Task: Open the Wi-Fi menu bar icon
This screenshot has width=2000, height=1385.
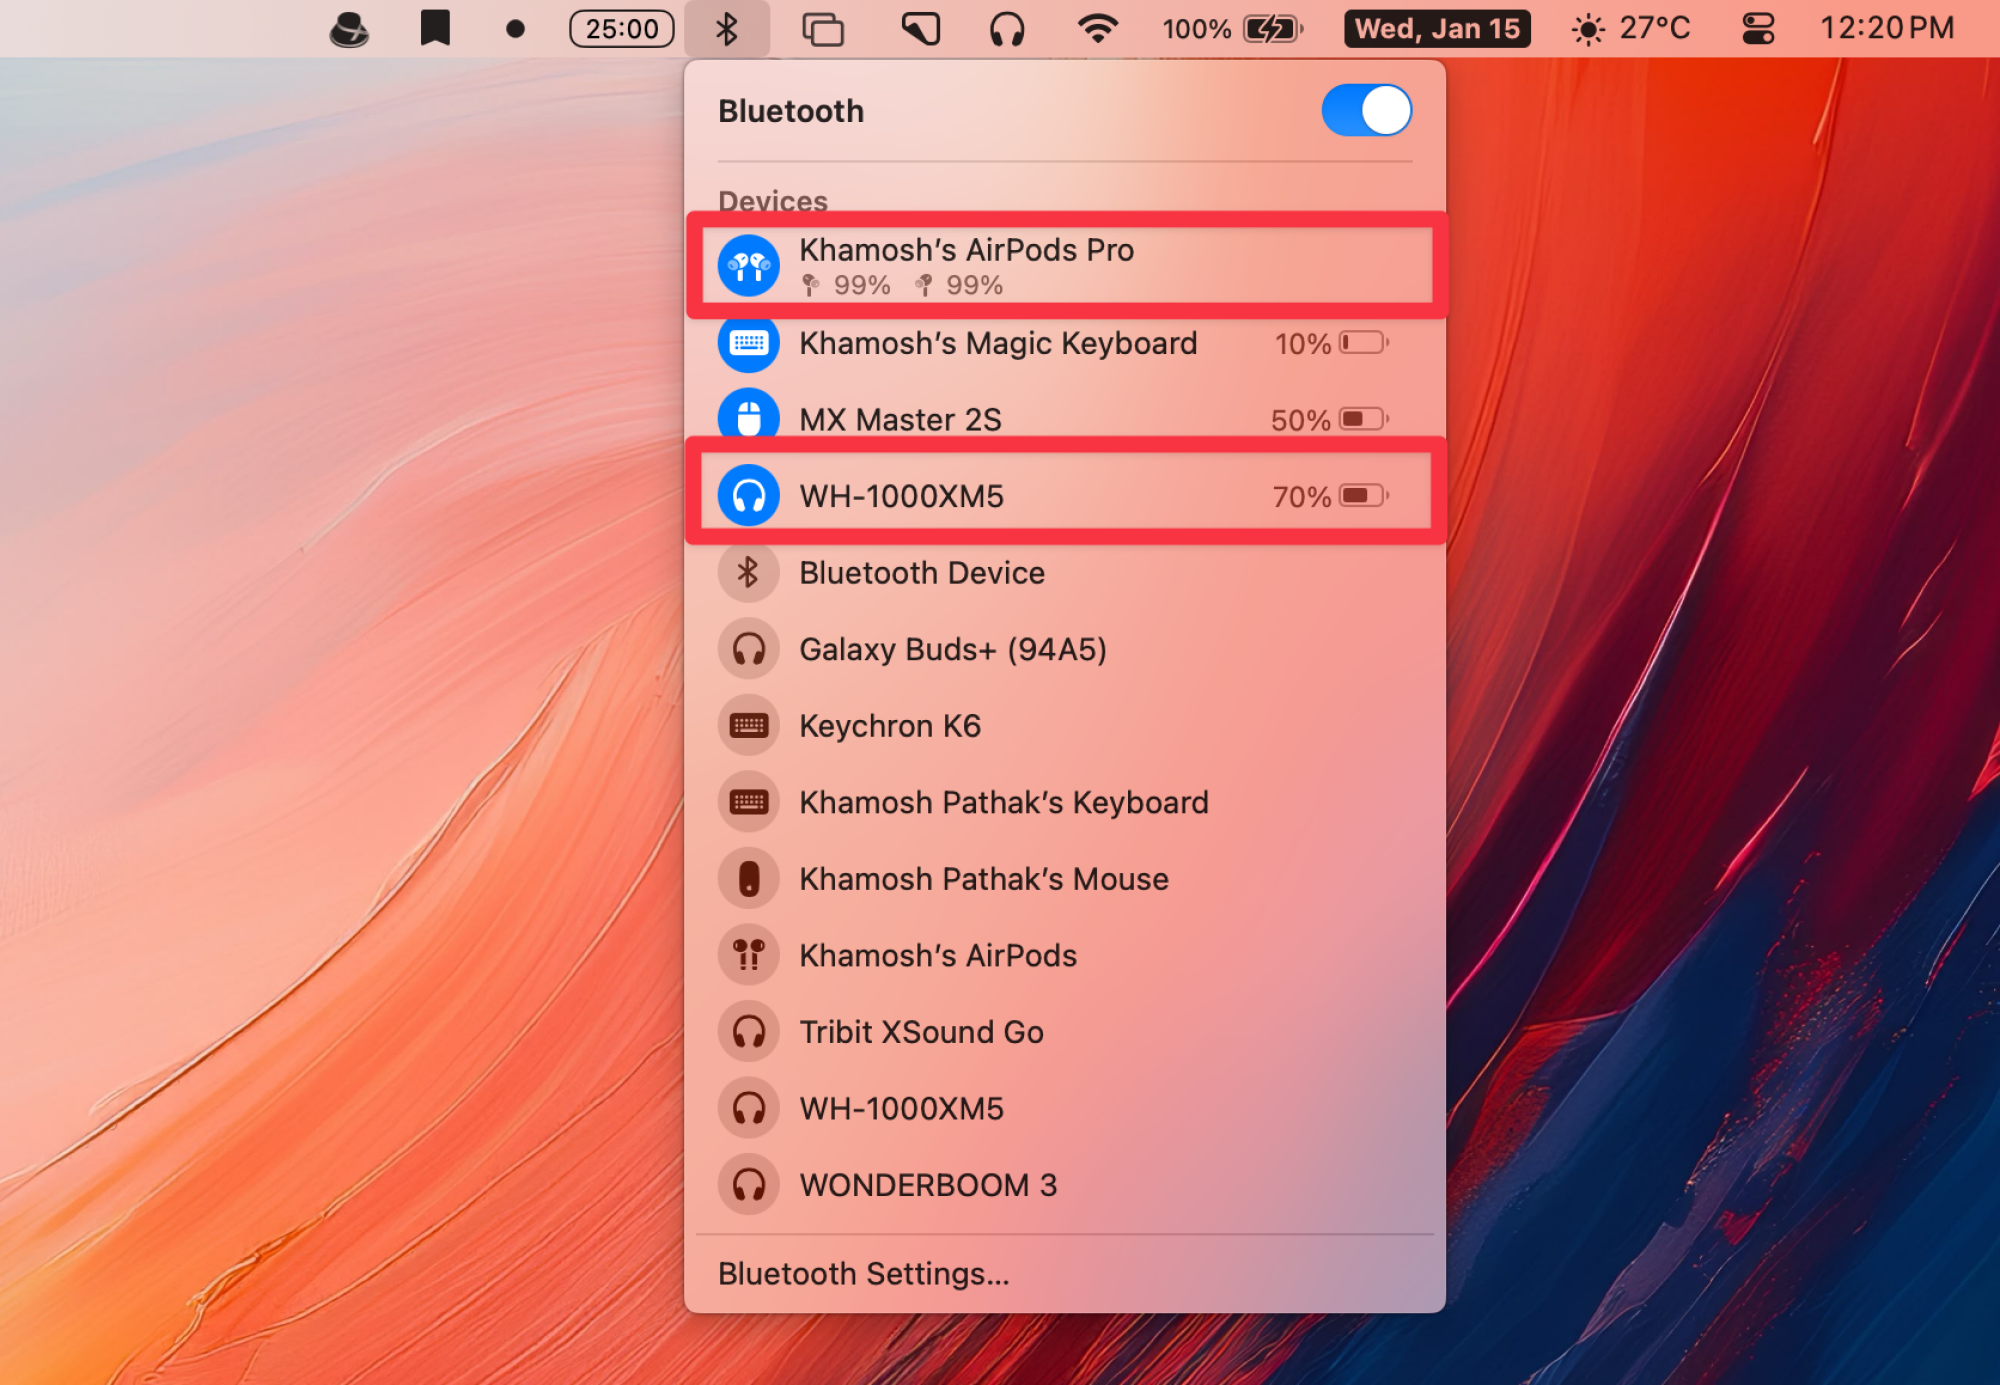Action: (1098, 29)
